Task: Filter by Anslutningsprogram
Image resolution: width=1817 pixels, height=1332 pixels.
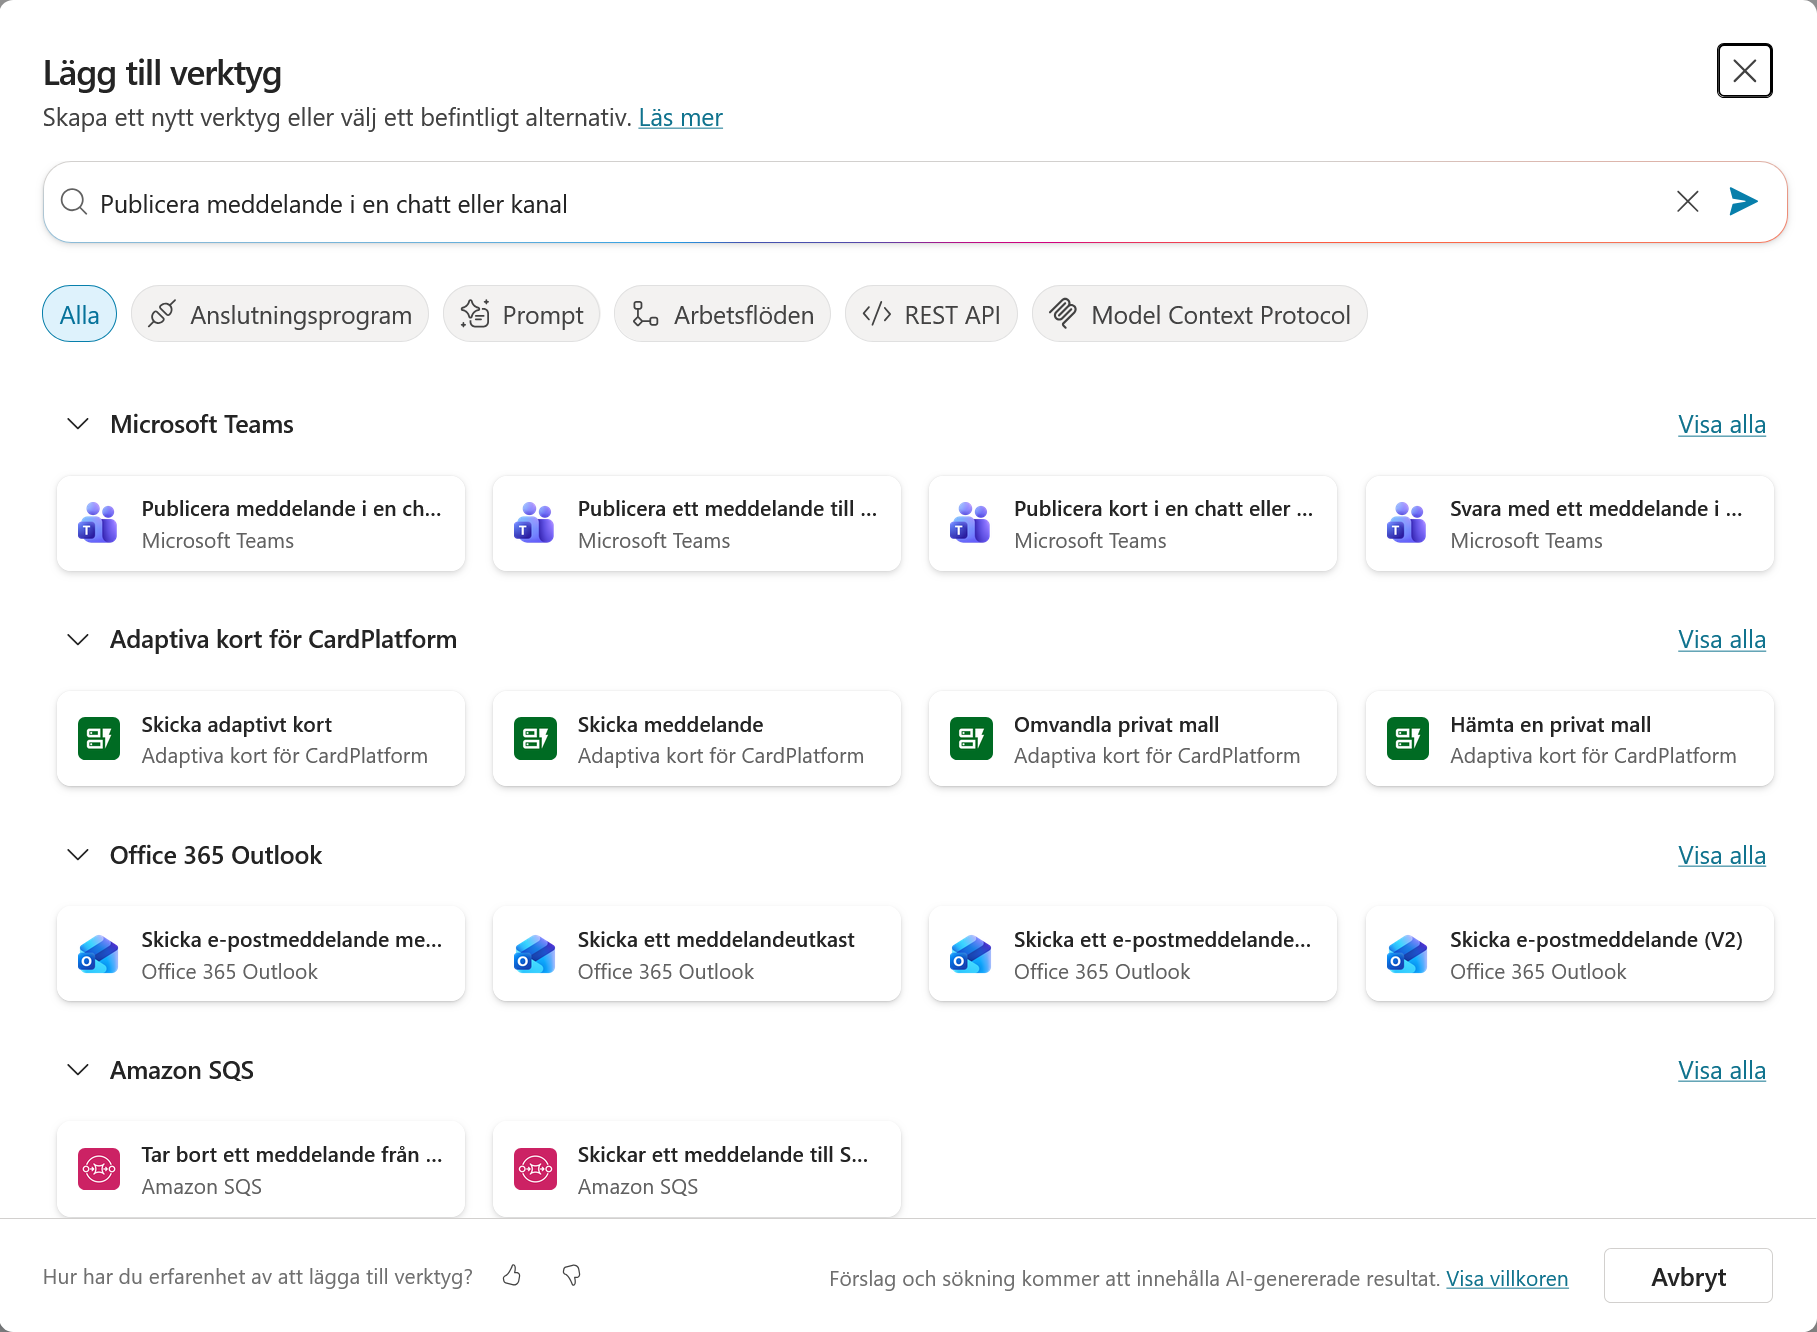Action: (x=280, y=314)
